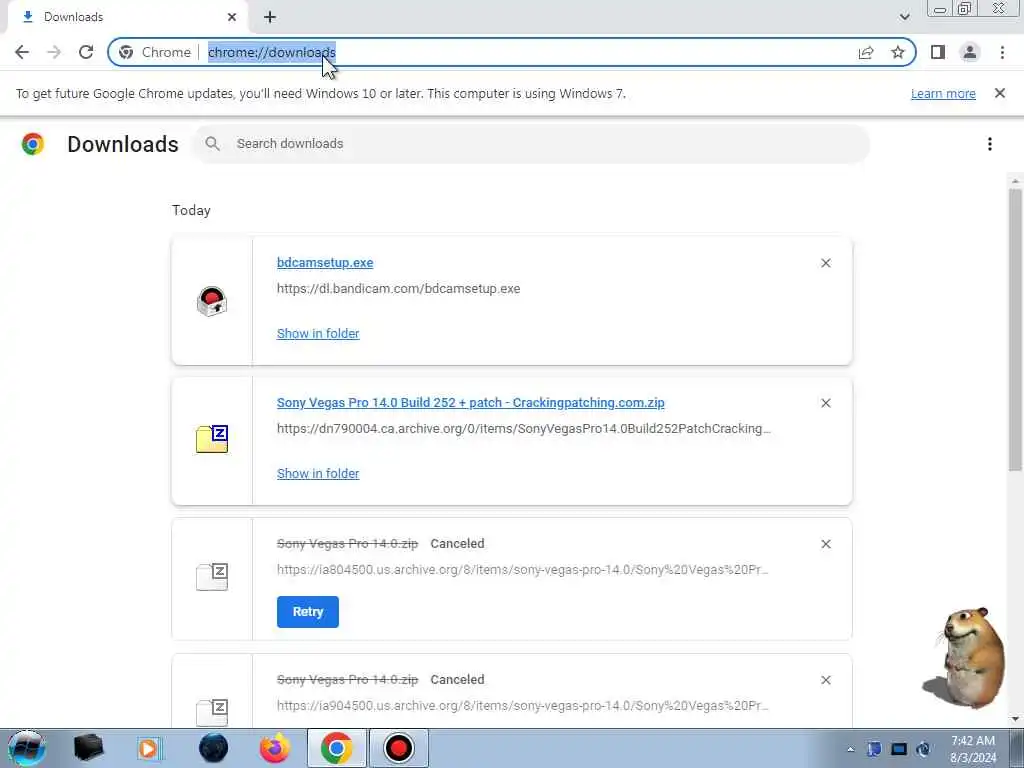Open the Learn more link

coord(943,93)
